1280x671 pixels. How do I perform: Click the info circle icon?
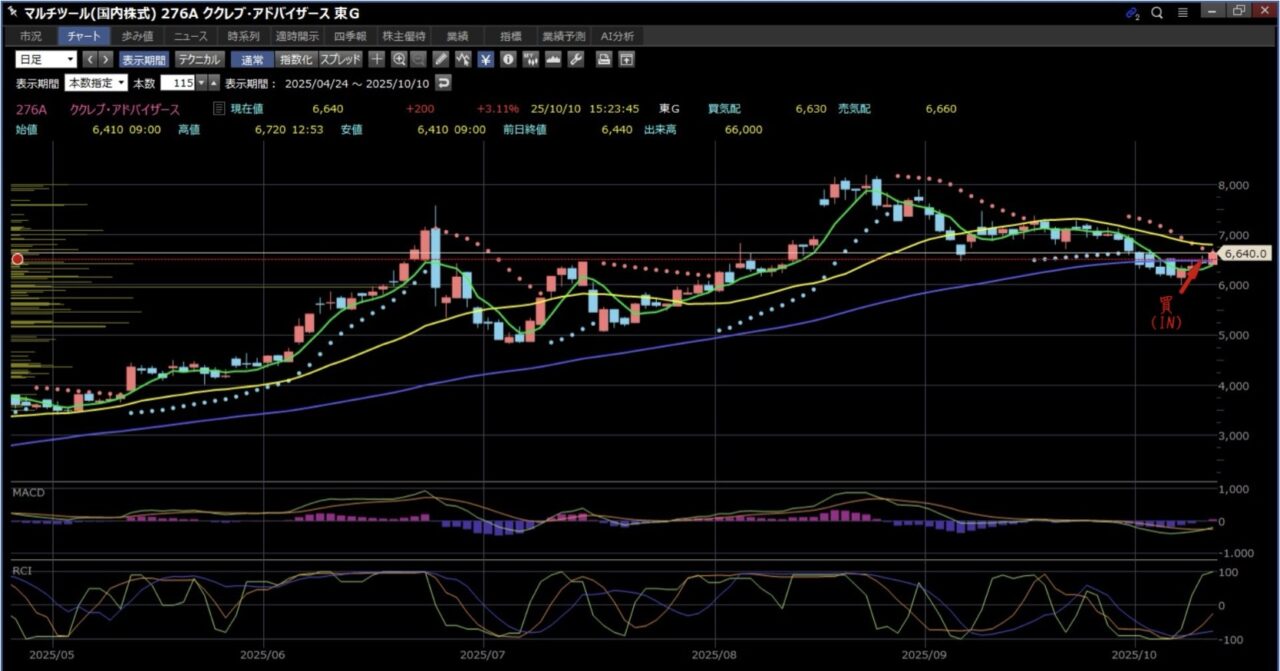(x=508, y=59)
